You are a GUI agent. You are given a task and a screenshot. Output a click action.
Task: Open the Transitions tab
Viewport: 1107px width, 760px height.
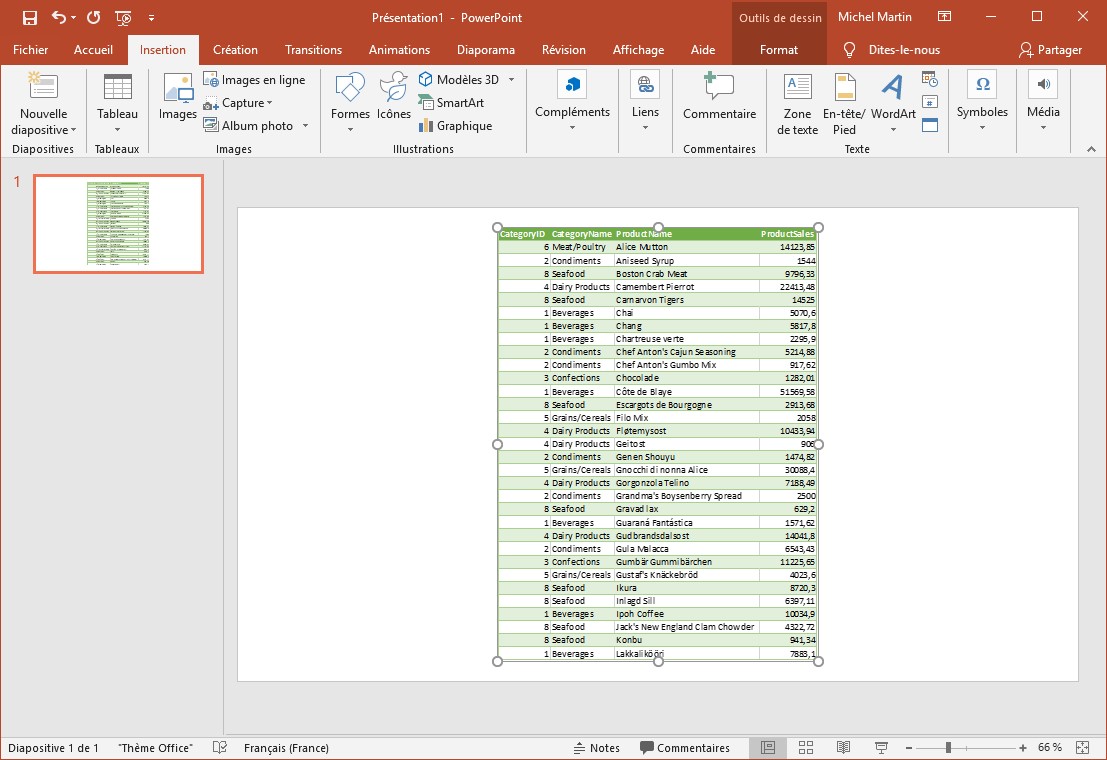click(313, 50)
